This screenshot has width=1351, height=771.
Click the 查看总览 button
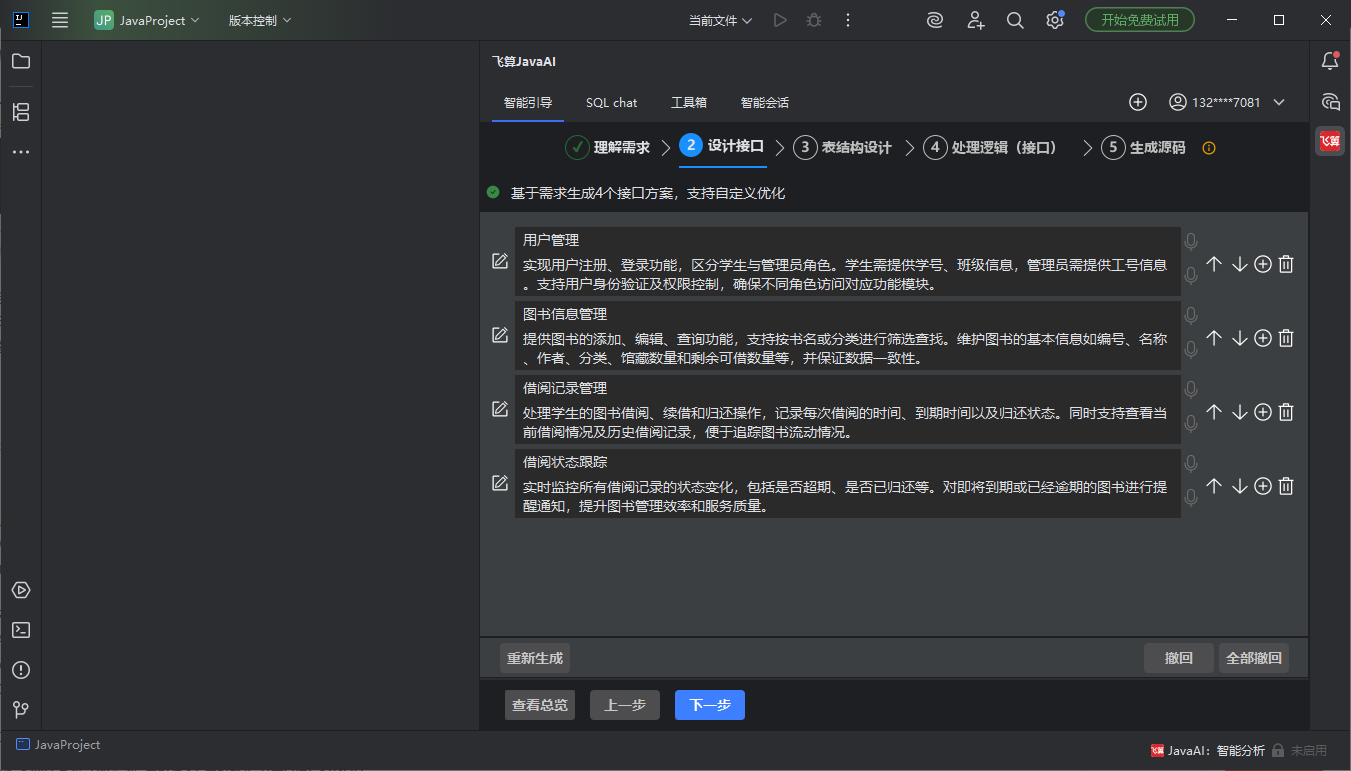point(540,705)
